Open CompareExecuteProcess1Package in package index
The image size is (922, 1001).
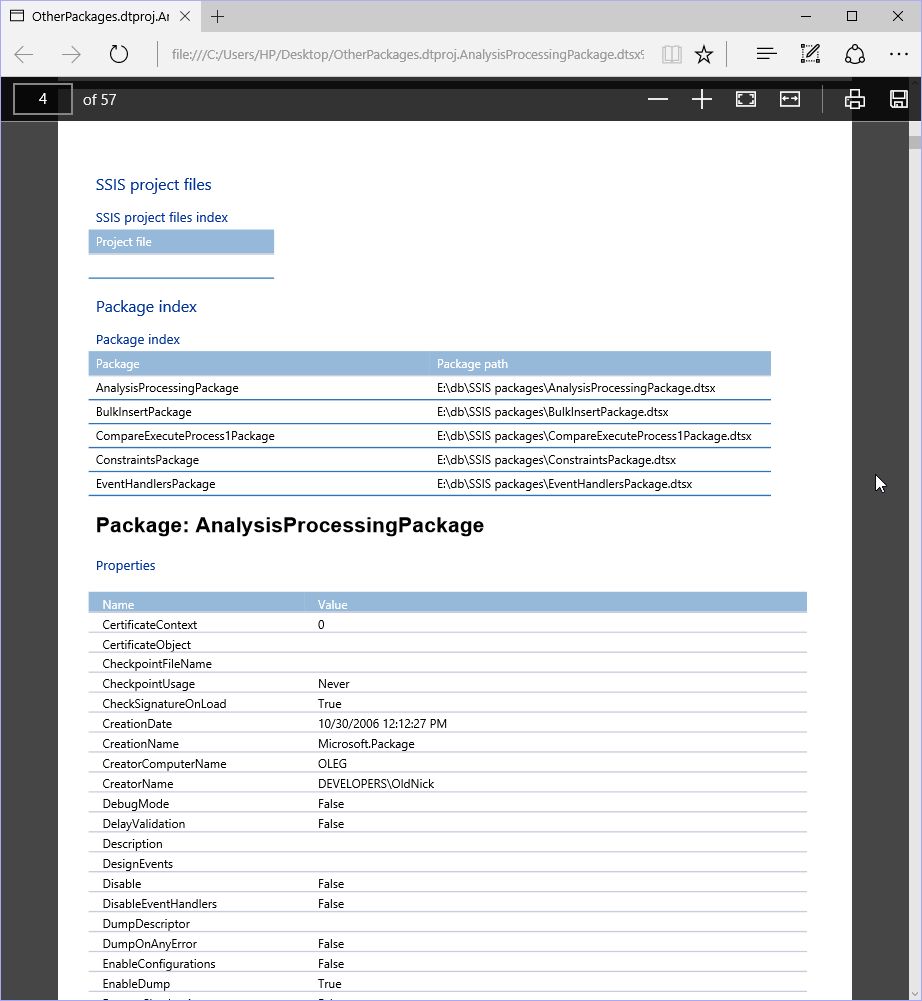pos(185,436)
